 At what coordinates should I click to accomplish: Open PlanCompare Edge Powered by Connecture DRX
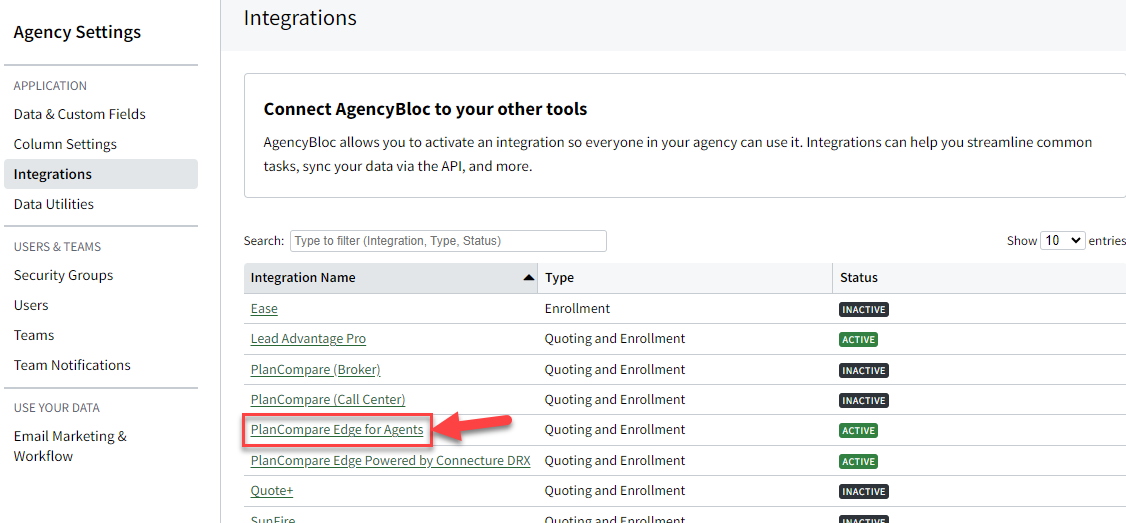tap(391, 460)
